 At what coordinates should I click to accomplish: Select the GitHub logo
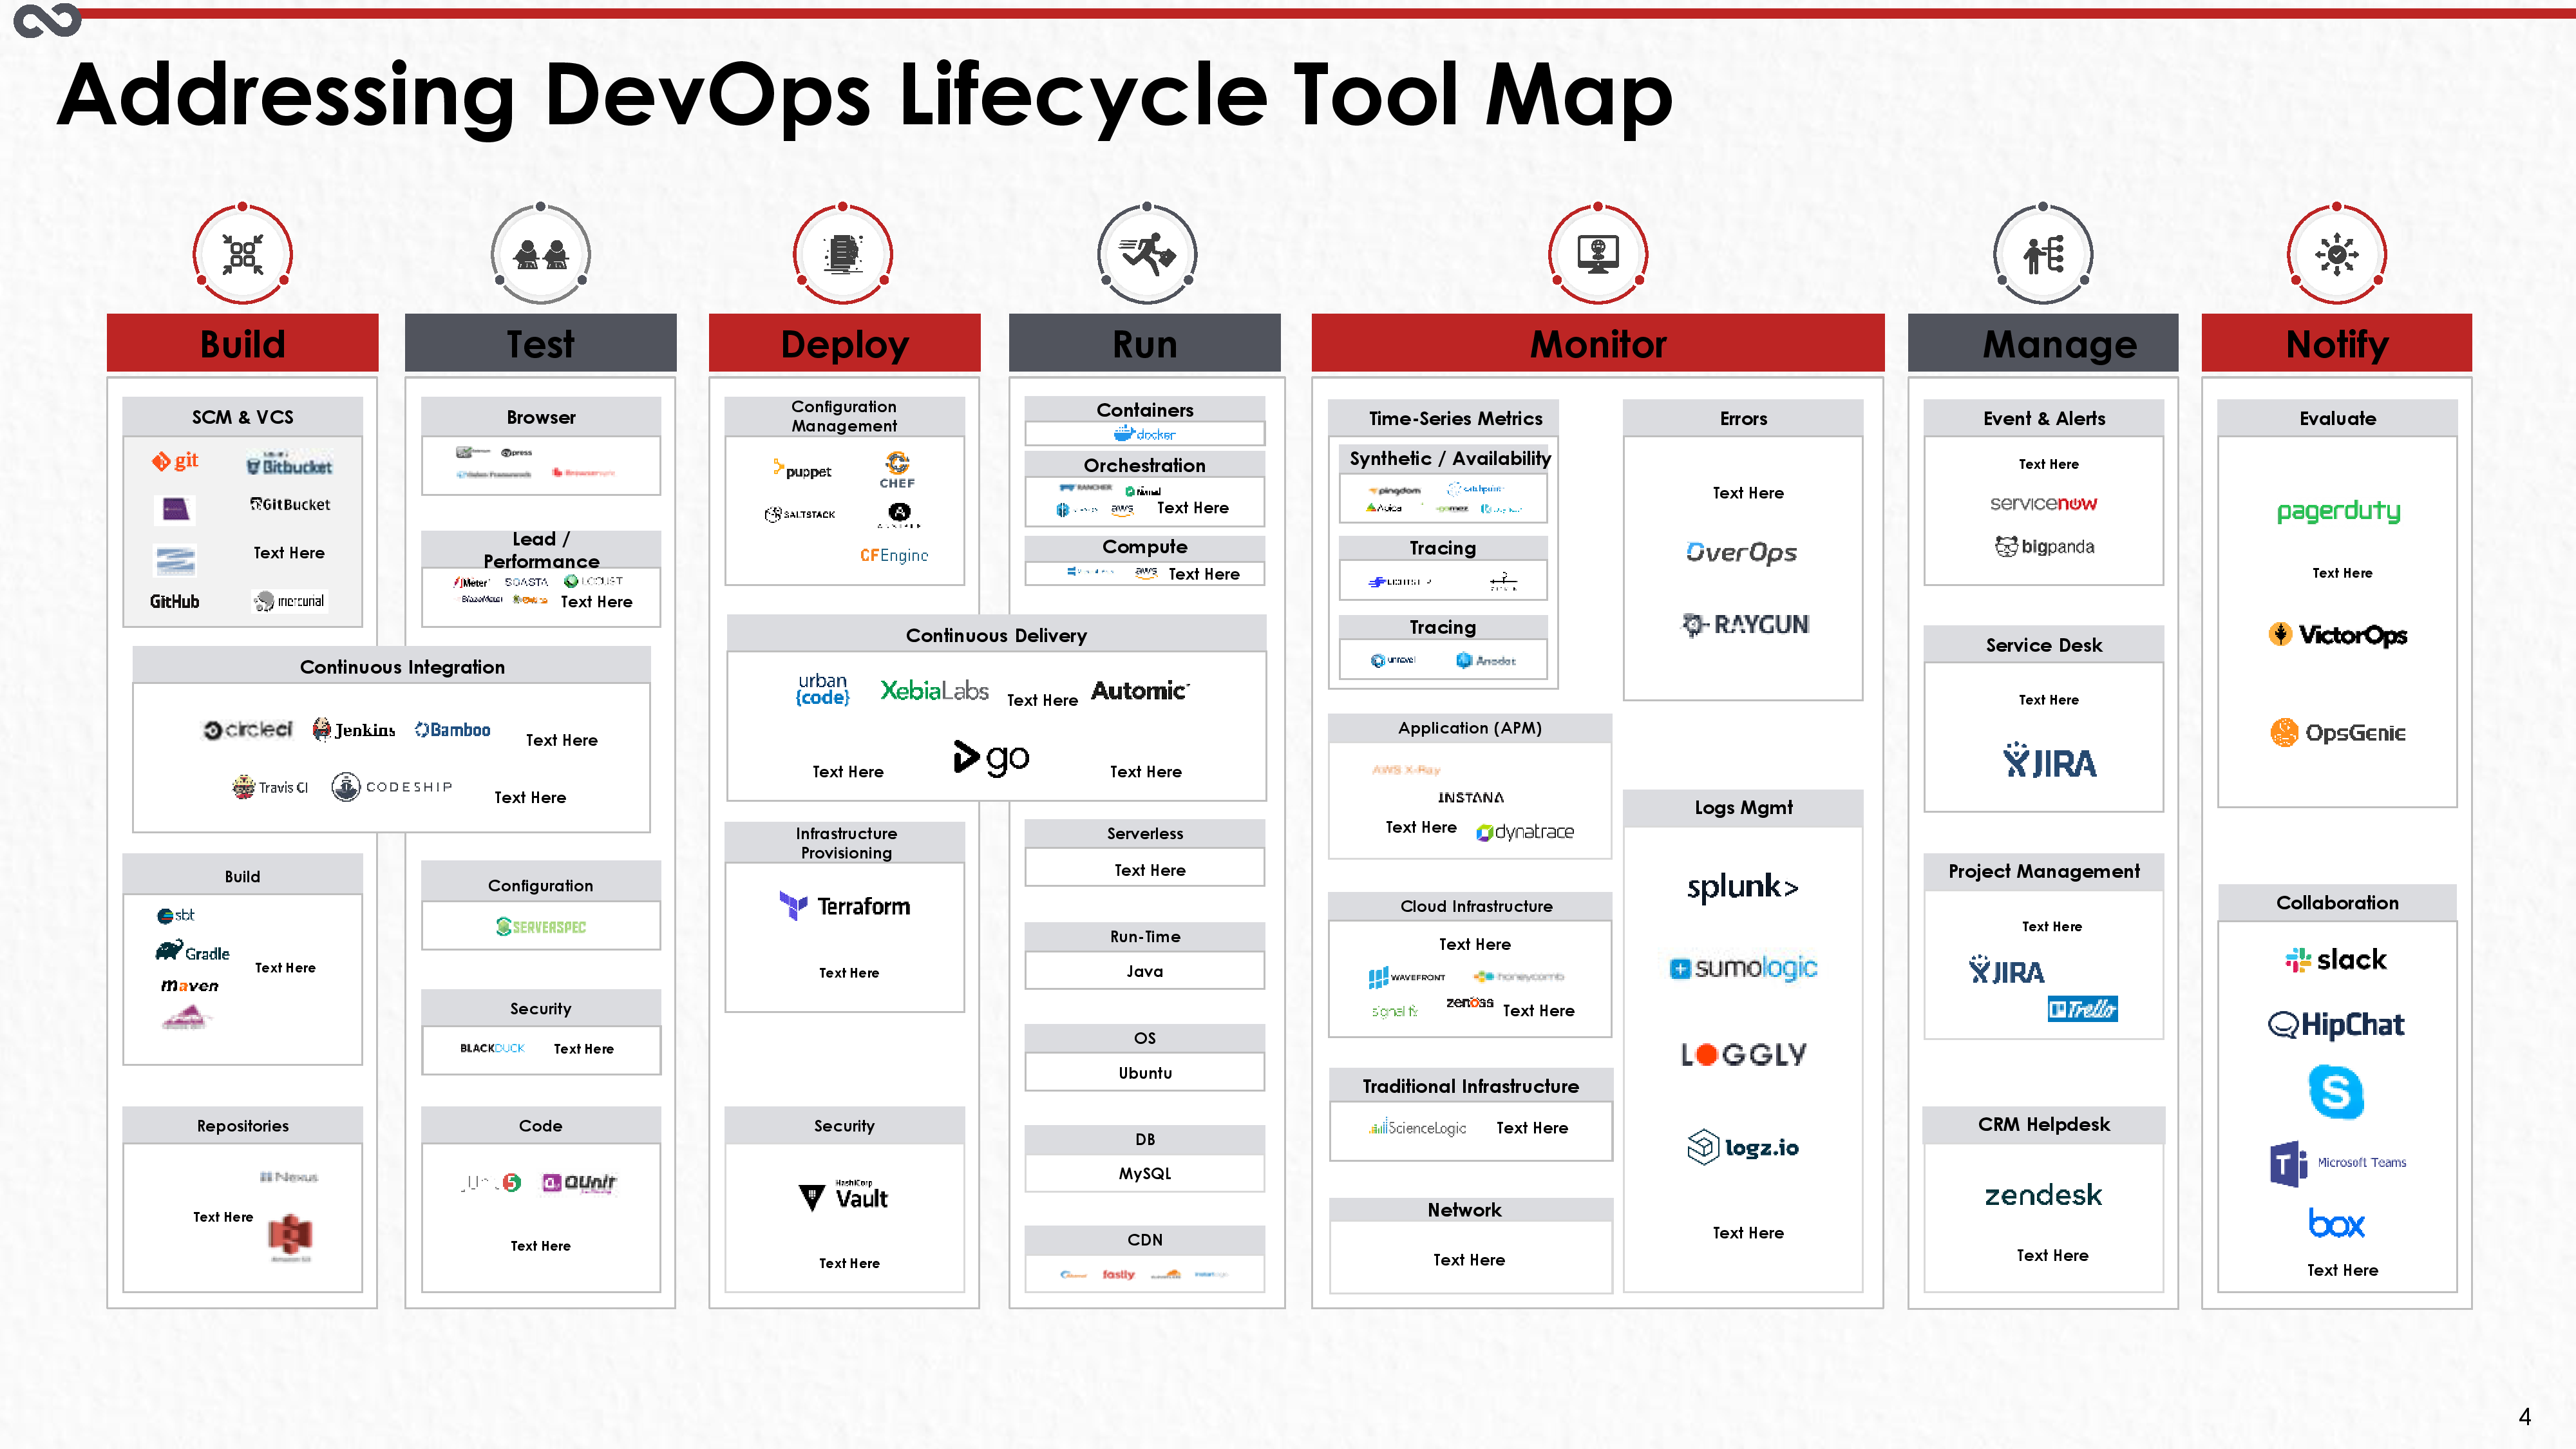click(174, 601)
